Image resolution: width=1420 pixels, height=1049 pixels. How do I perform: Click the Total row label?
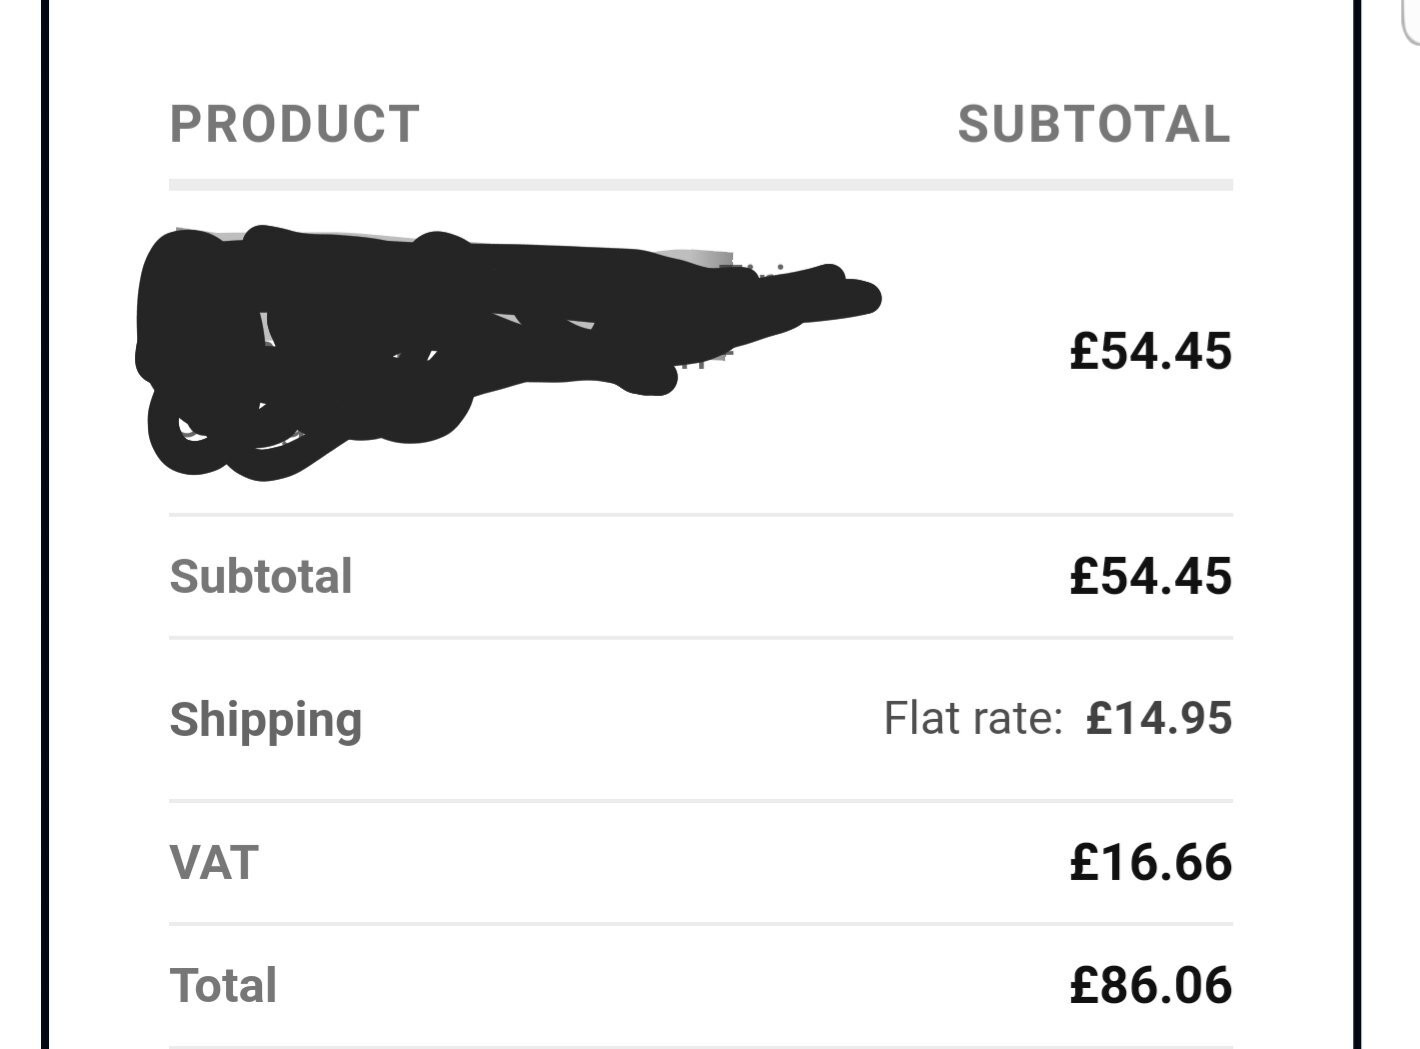pyautogui.click(x=223, y=985)
